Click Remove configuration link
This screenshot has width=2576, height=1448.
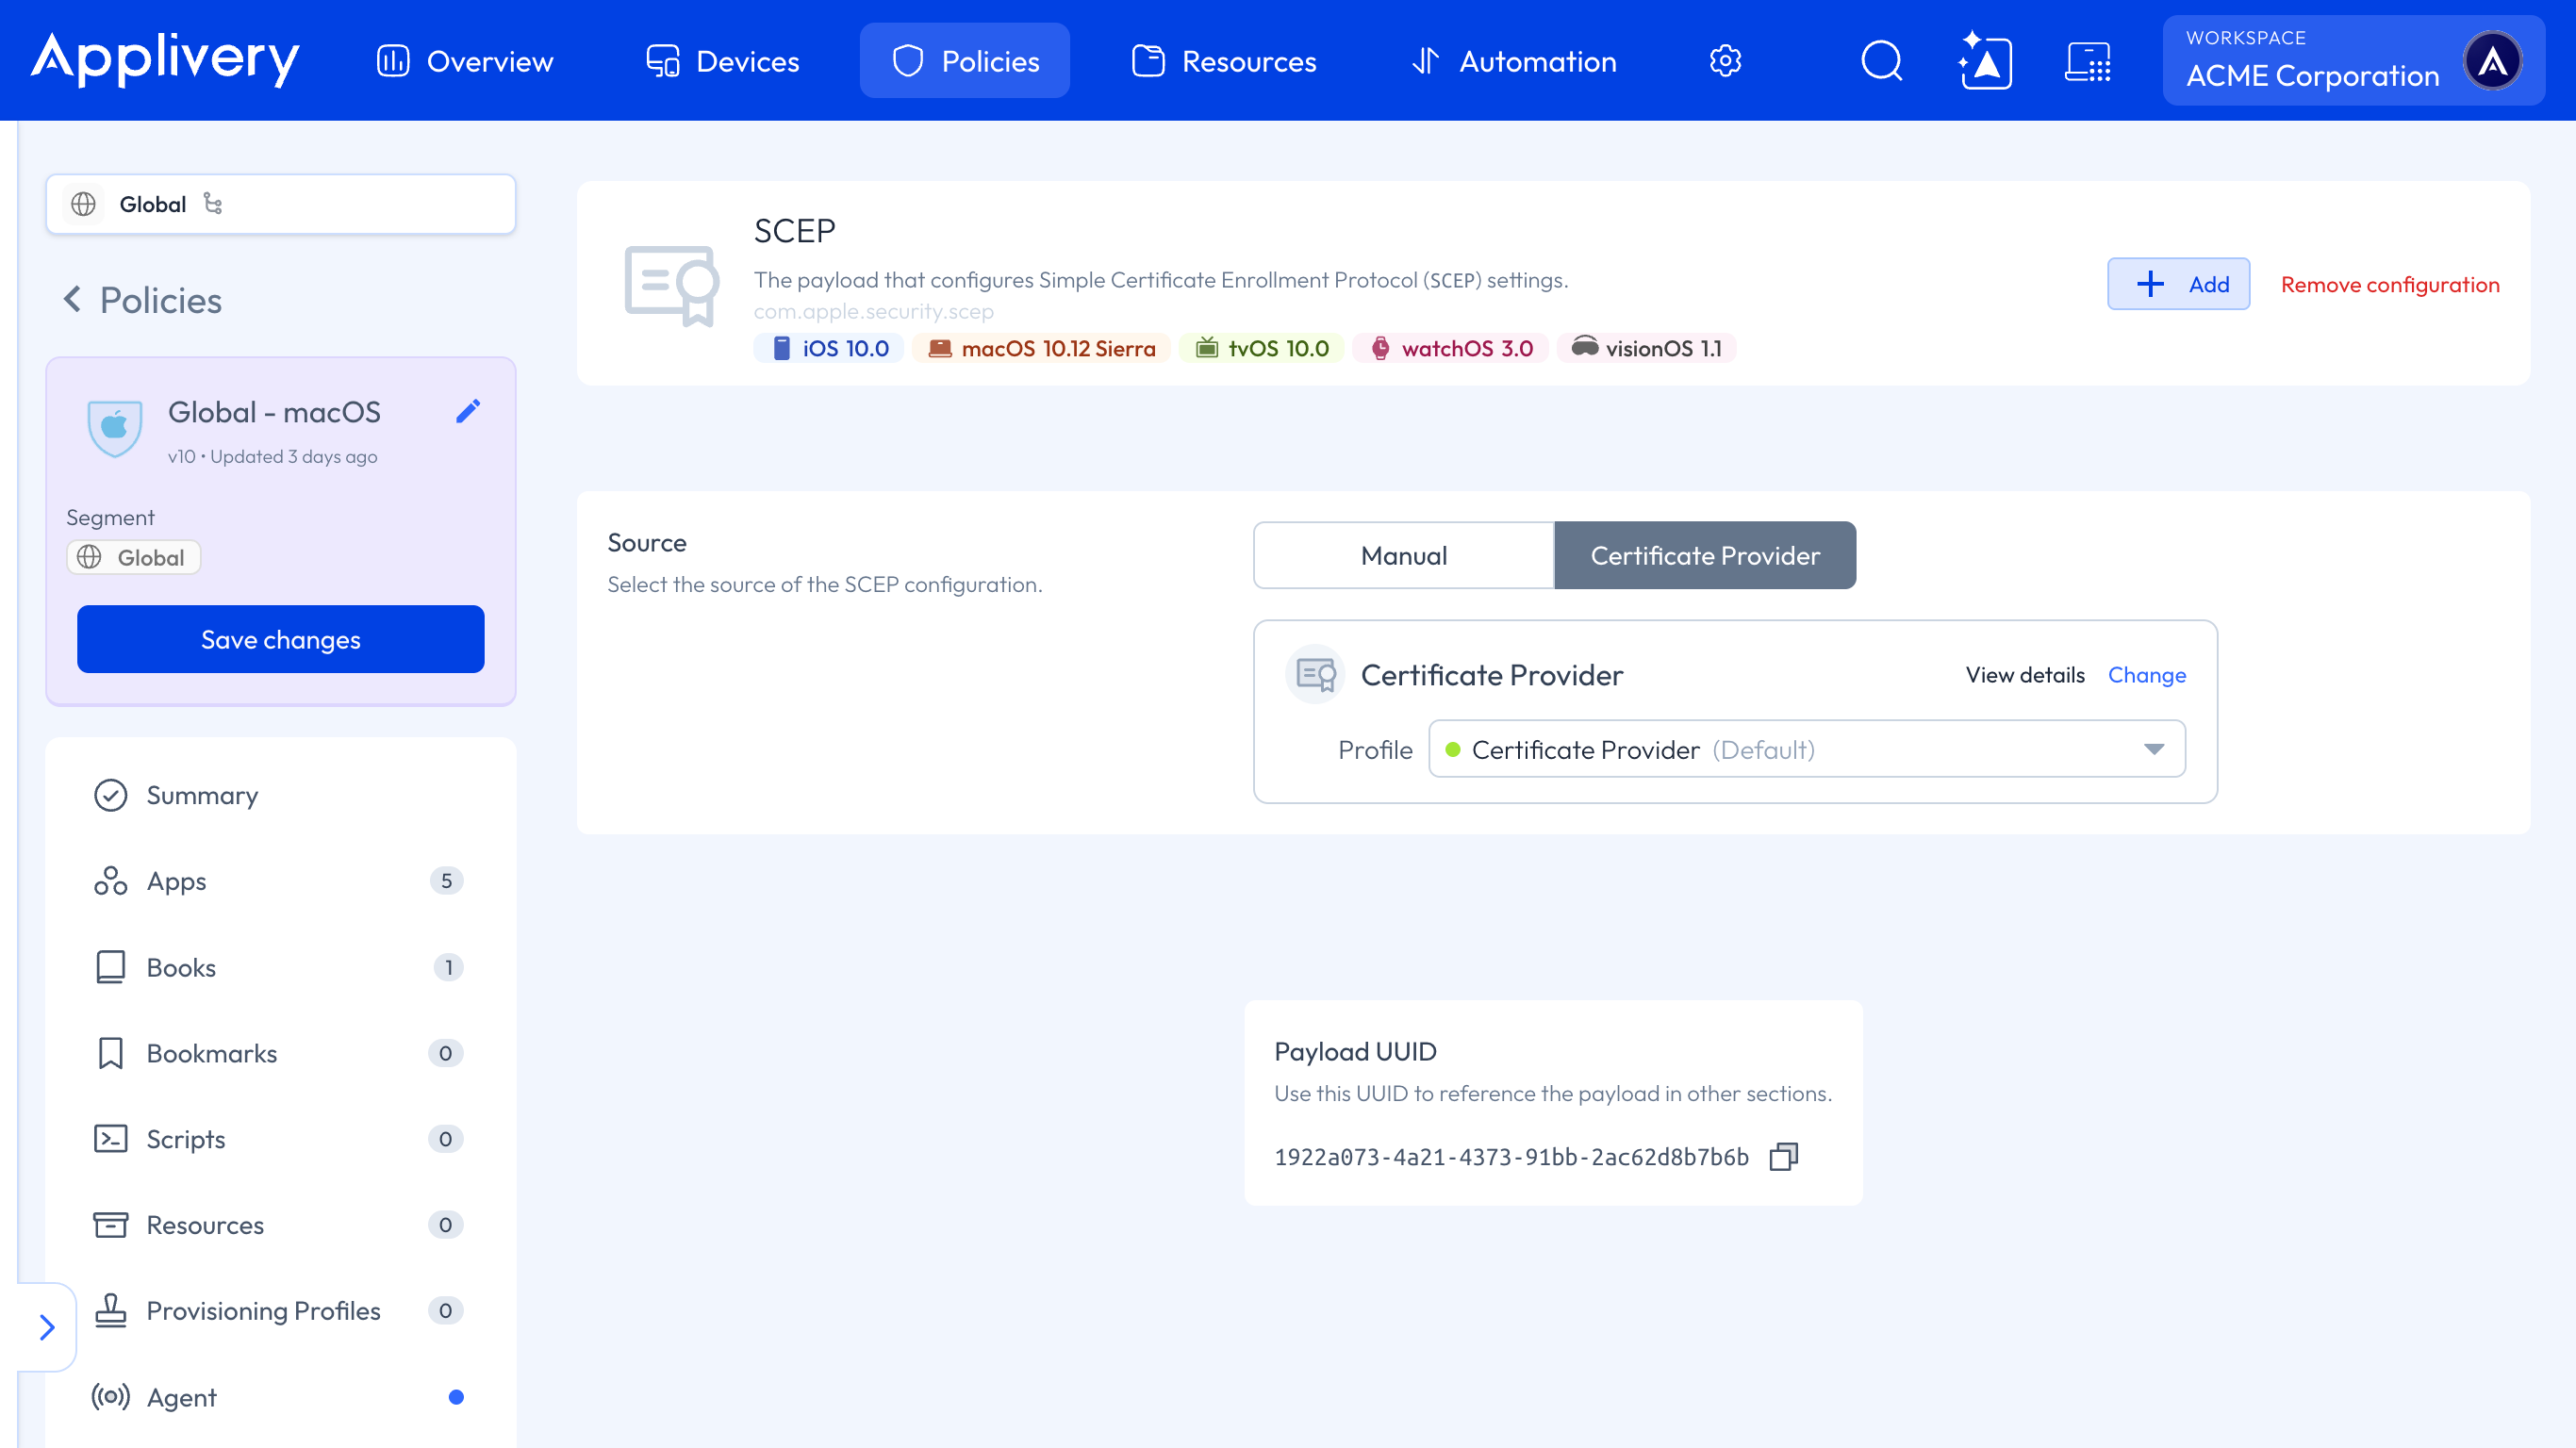pyautogui.click(x=2390, y=284)
